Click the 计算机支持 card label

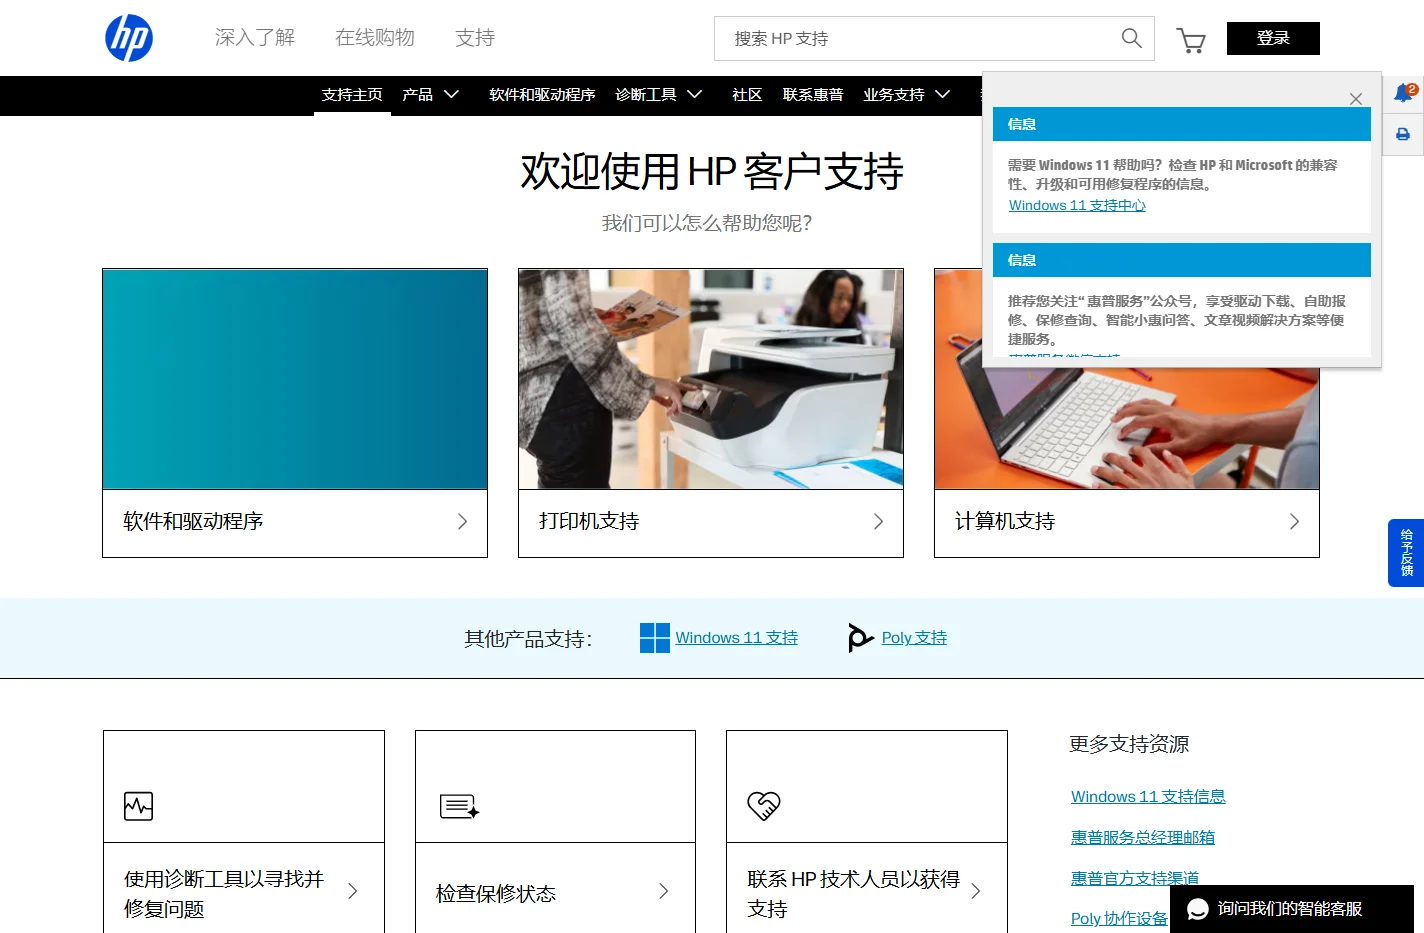(x=1005, y=521)
